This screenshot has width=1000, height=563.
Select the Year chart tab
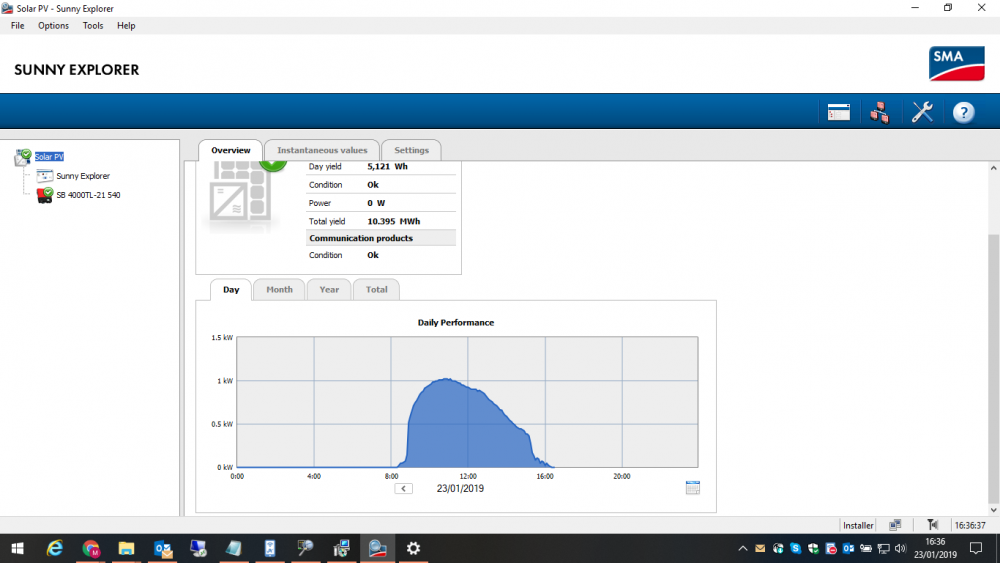tap(329, 289)
